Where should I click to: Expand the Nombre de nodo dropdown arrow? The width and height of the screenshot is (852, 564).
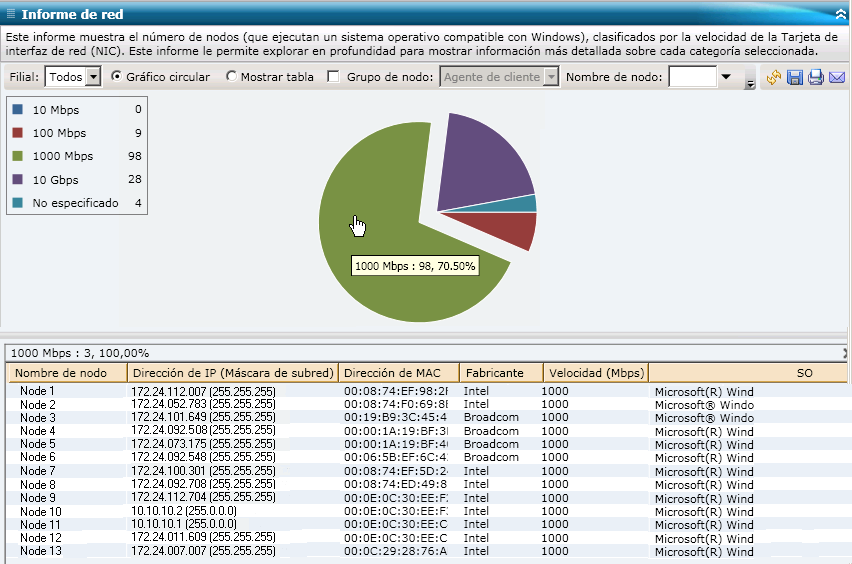point(726,77)
